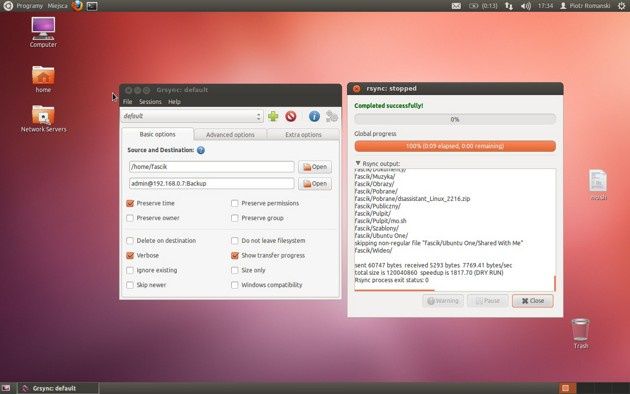This screenshot has width=630, height=394.
Task: Click the Pause button in rsync dialog
Action: (x=487, y=301)
